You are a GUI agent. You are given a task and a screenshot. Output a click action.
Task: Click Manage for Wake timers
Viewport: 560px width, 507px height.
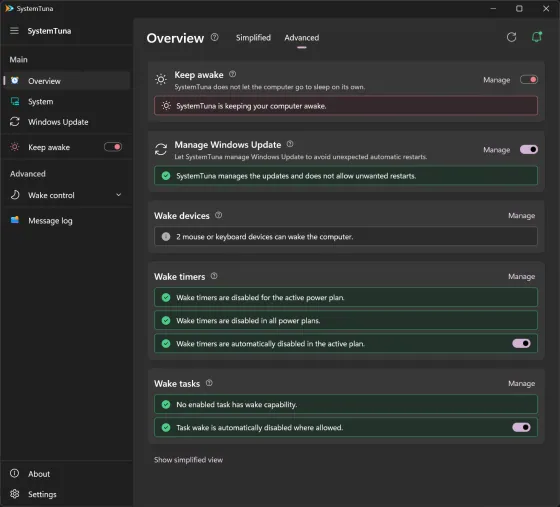coord(521,277)
